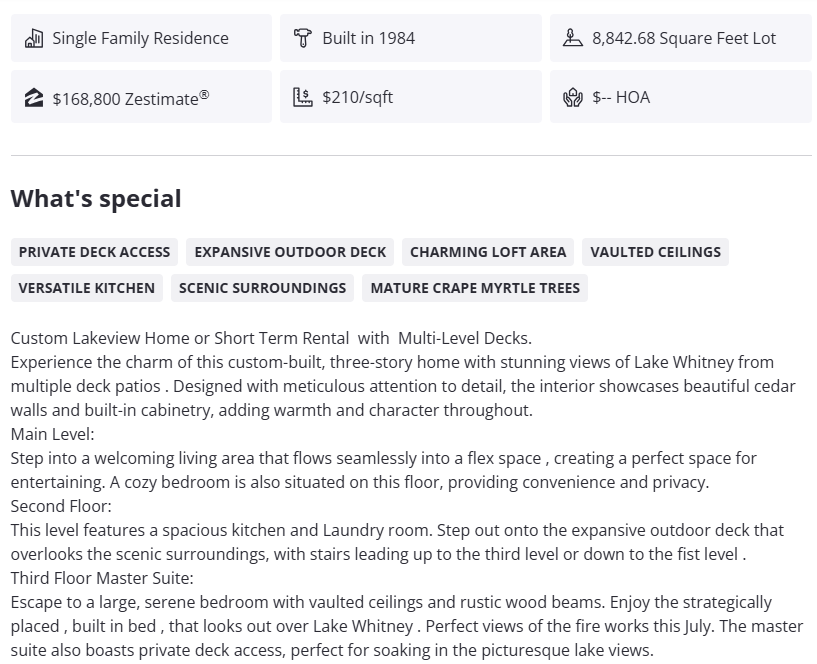This screenshot has width=817, height=664.
Task: Click the What's special heading
Action: click(x=96, y=198)
